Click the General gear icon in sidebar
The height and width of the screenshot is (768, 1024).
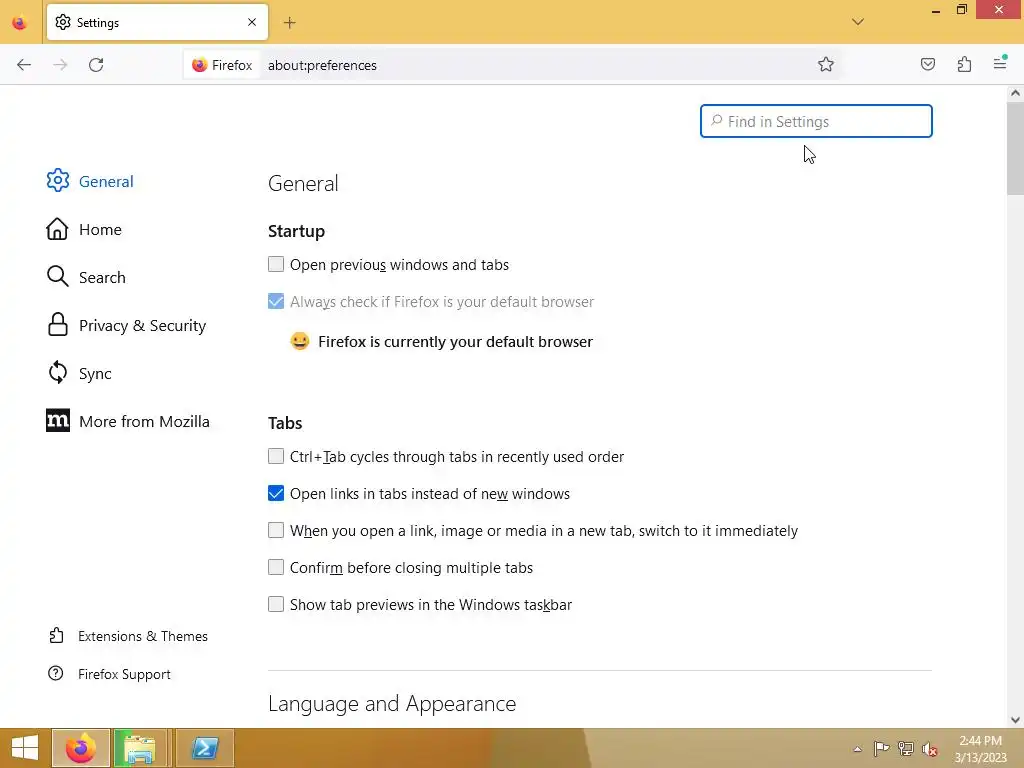click(57, 180)
